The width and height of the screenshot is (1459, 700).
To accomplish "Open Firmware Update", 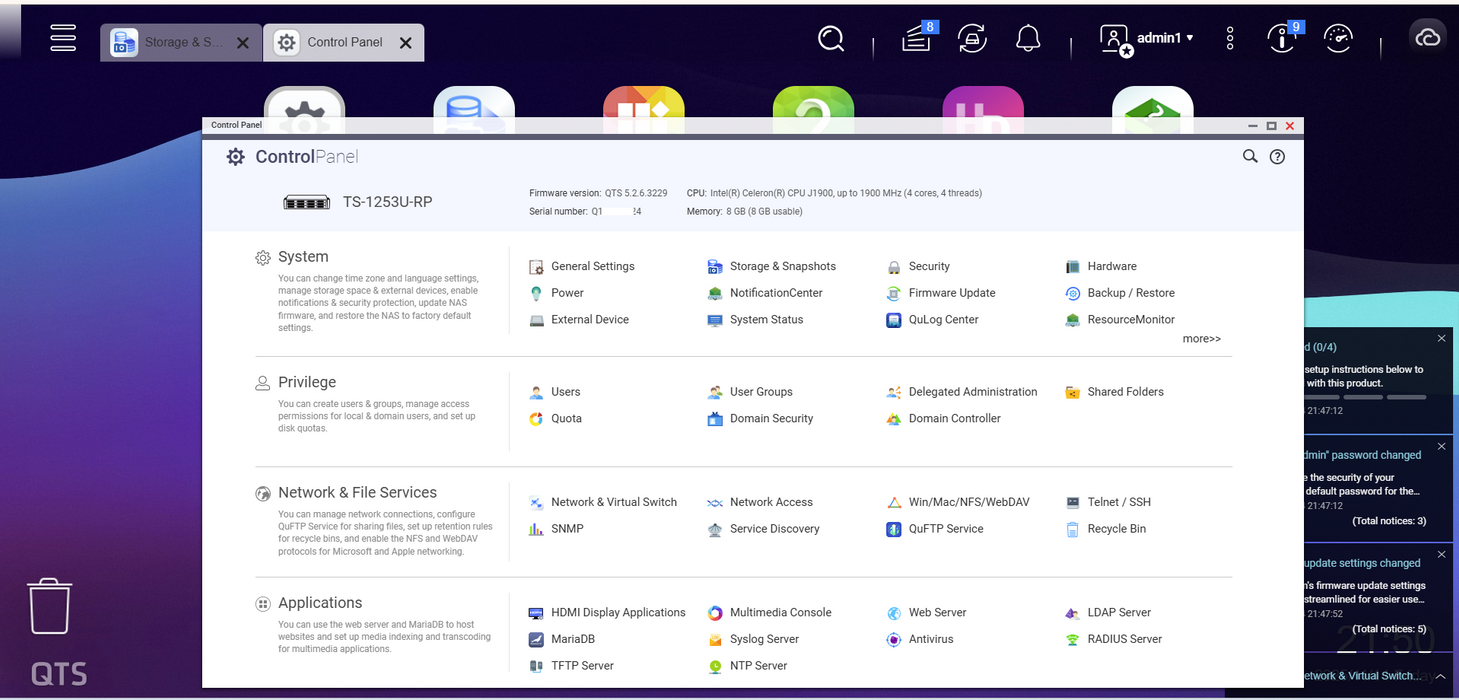I will [941, 293].
